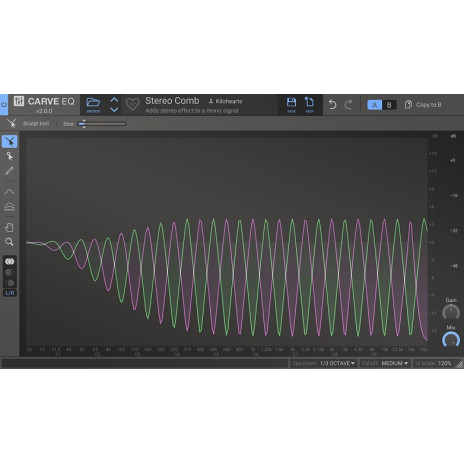Select the Hand pan tool
This screenshot has height=464, width=464.
[9, 227]
